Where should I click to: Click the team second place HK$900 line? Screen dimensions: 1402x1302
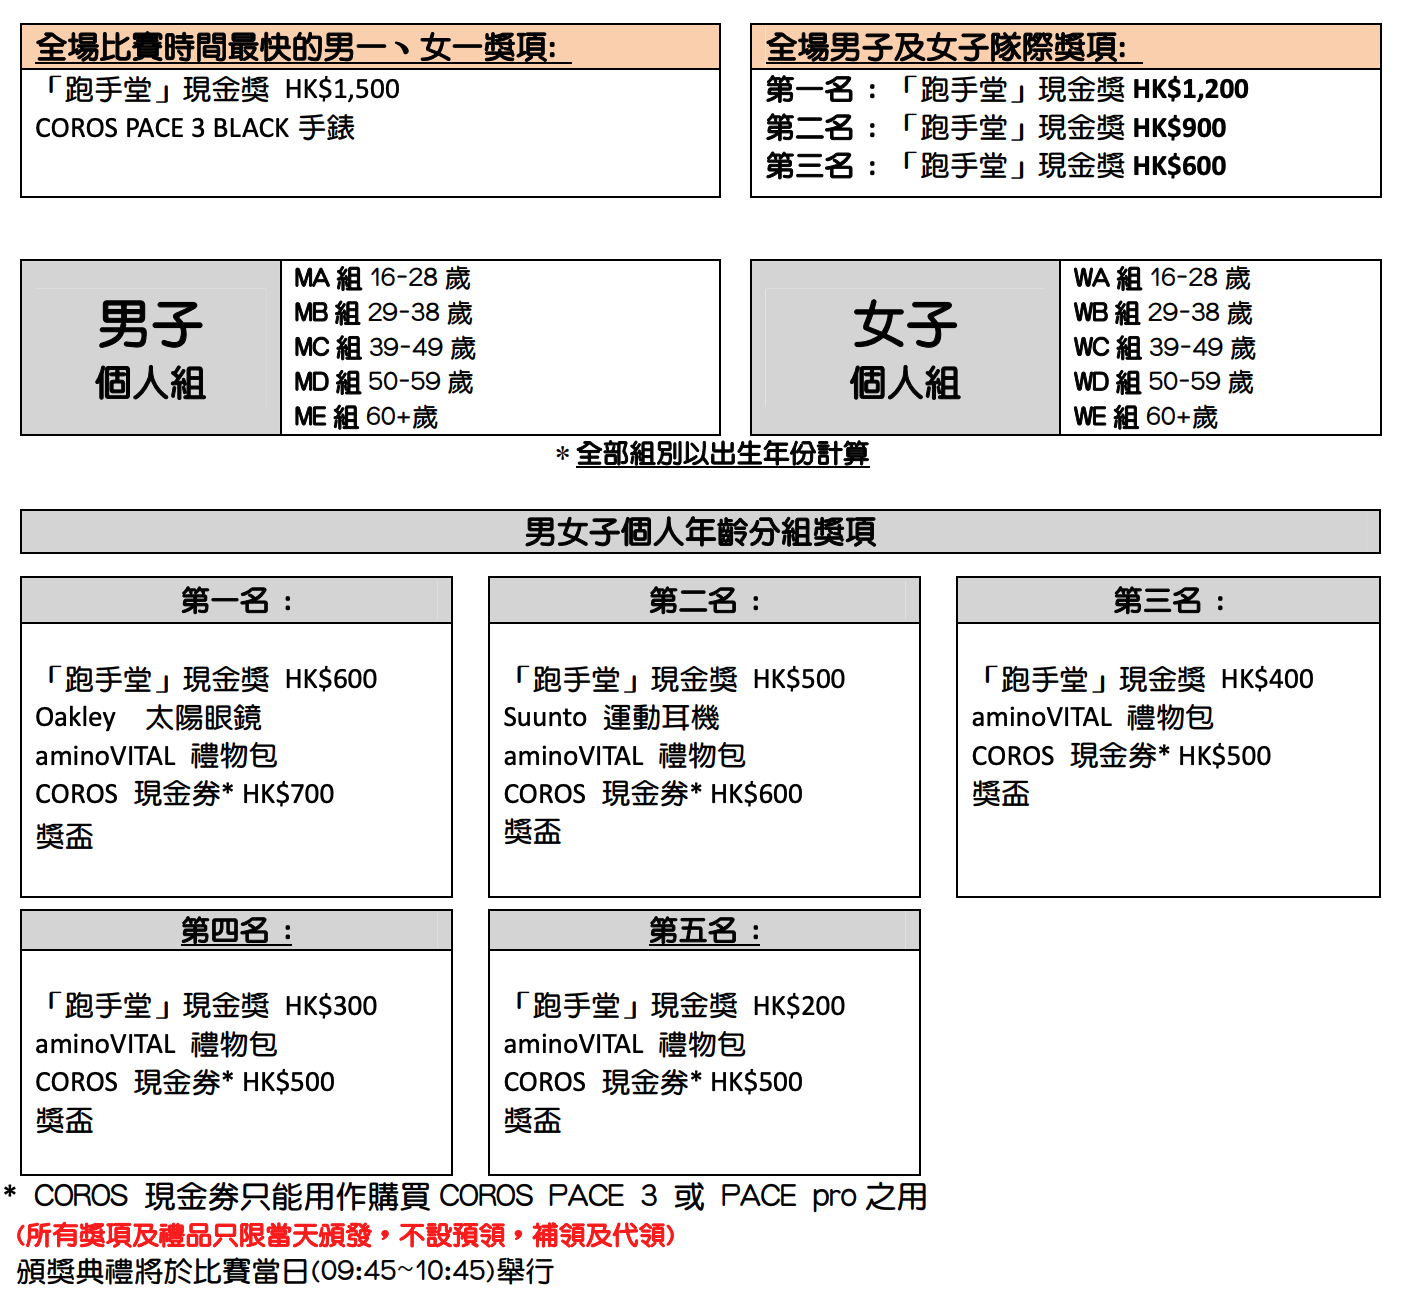pyautogui.click(x=996, y=128)
